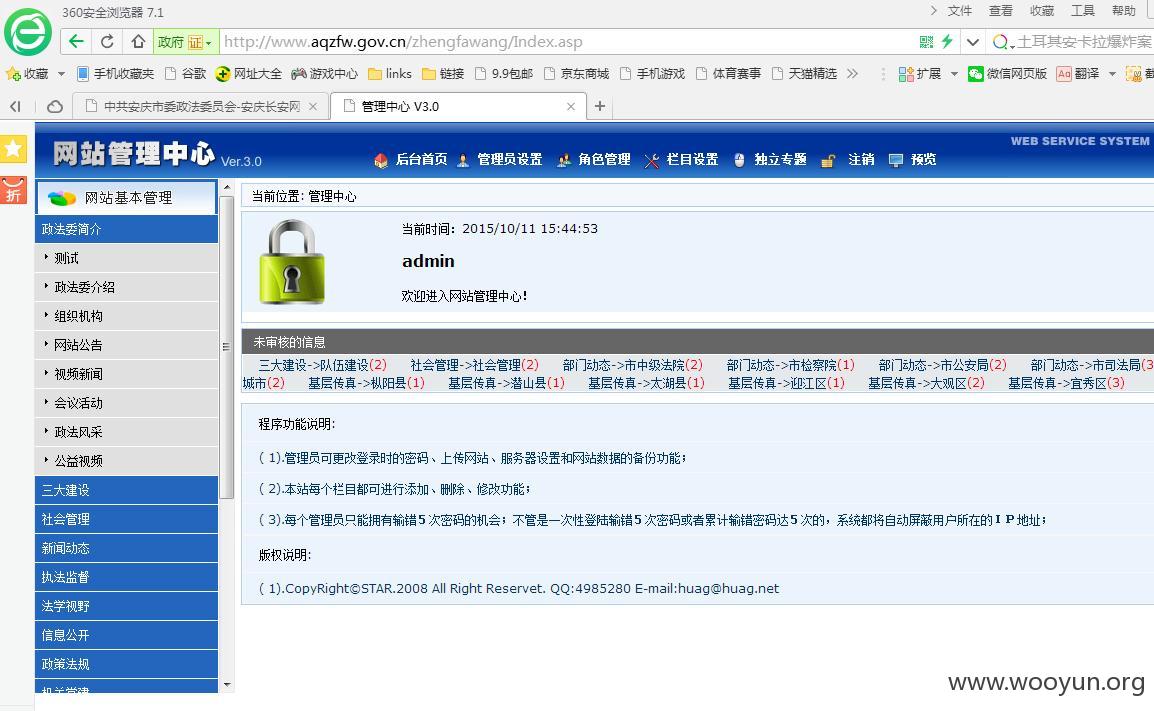Click 部门动态->市中级法院(2) link
Viewport: 1154px width, 711px height.
pyautogui.click(x=633, y=365)
